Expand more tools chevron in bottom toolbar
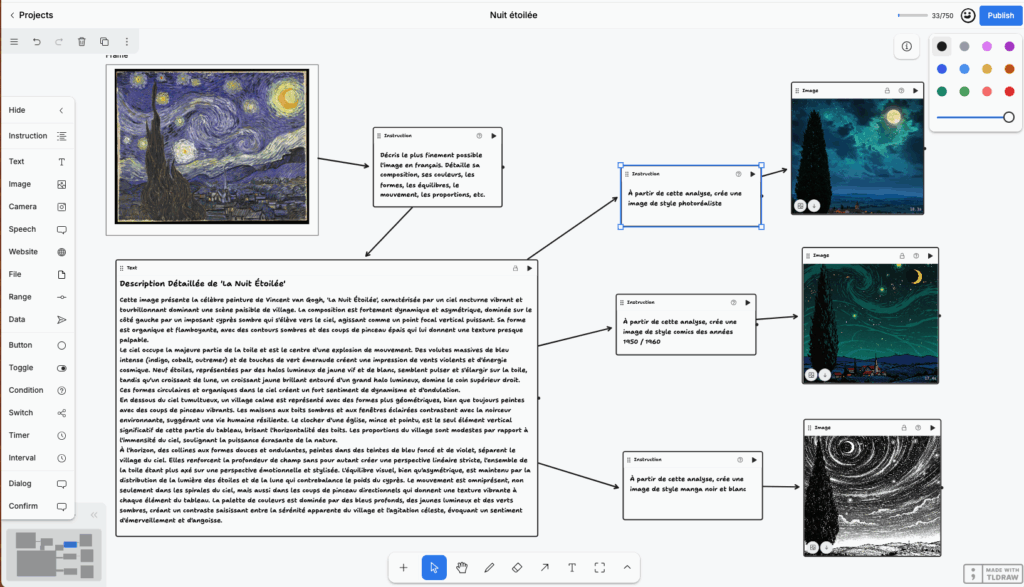1024x587 pixels. tap(627, 567)
